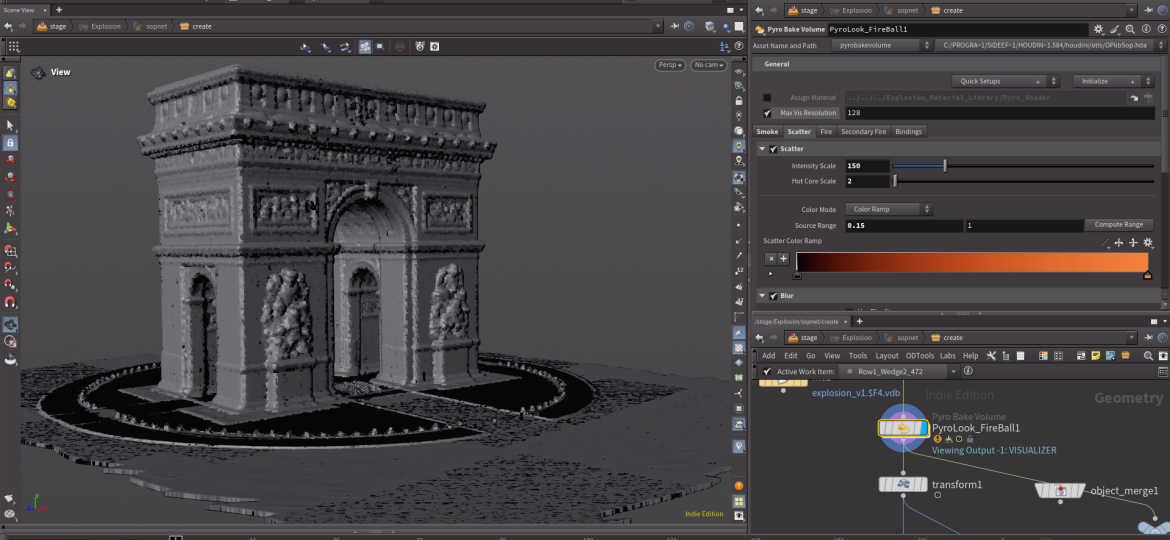Open the node help question mark icon
Image resolution: width=1170 pixels, height=540 pixels.
tap(1160, 30)
